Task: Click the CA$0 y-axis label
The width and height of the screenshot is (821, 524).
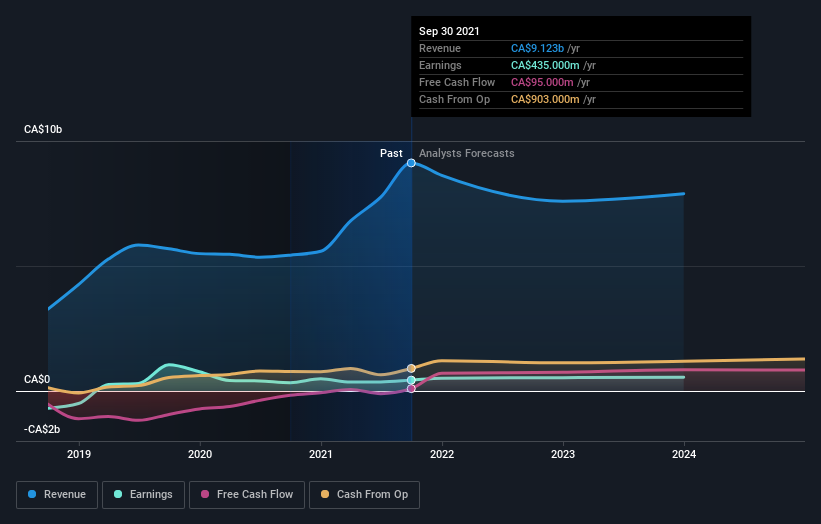Action: coord(37,379)
